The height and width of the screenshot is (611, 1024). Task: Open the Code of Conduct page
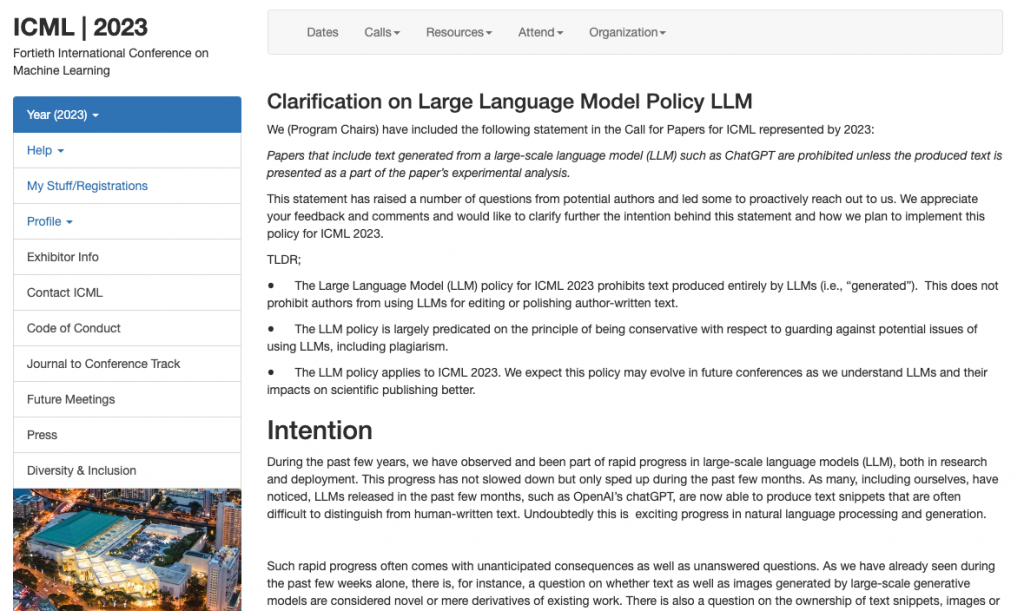pyautogui.click(x=127, y=328)
